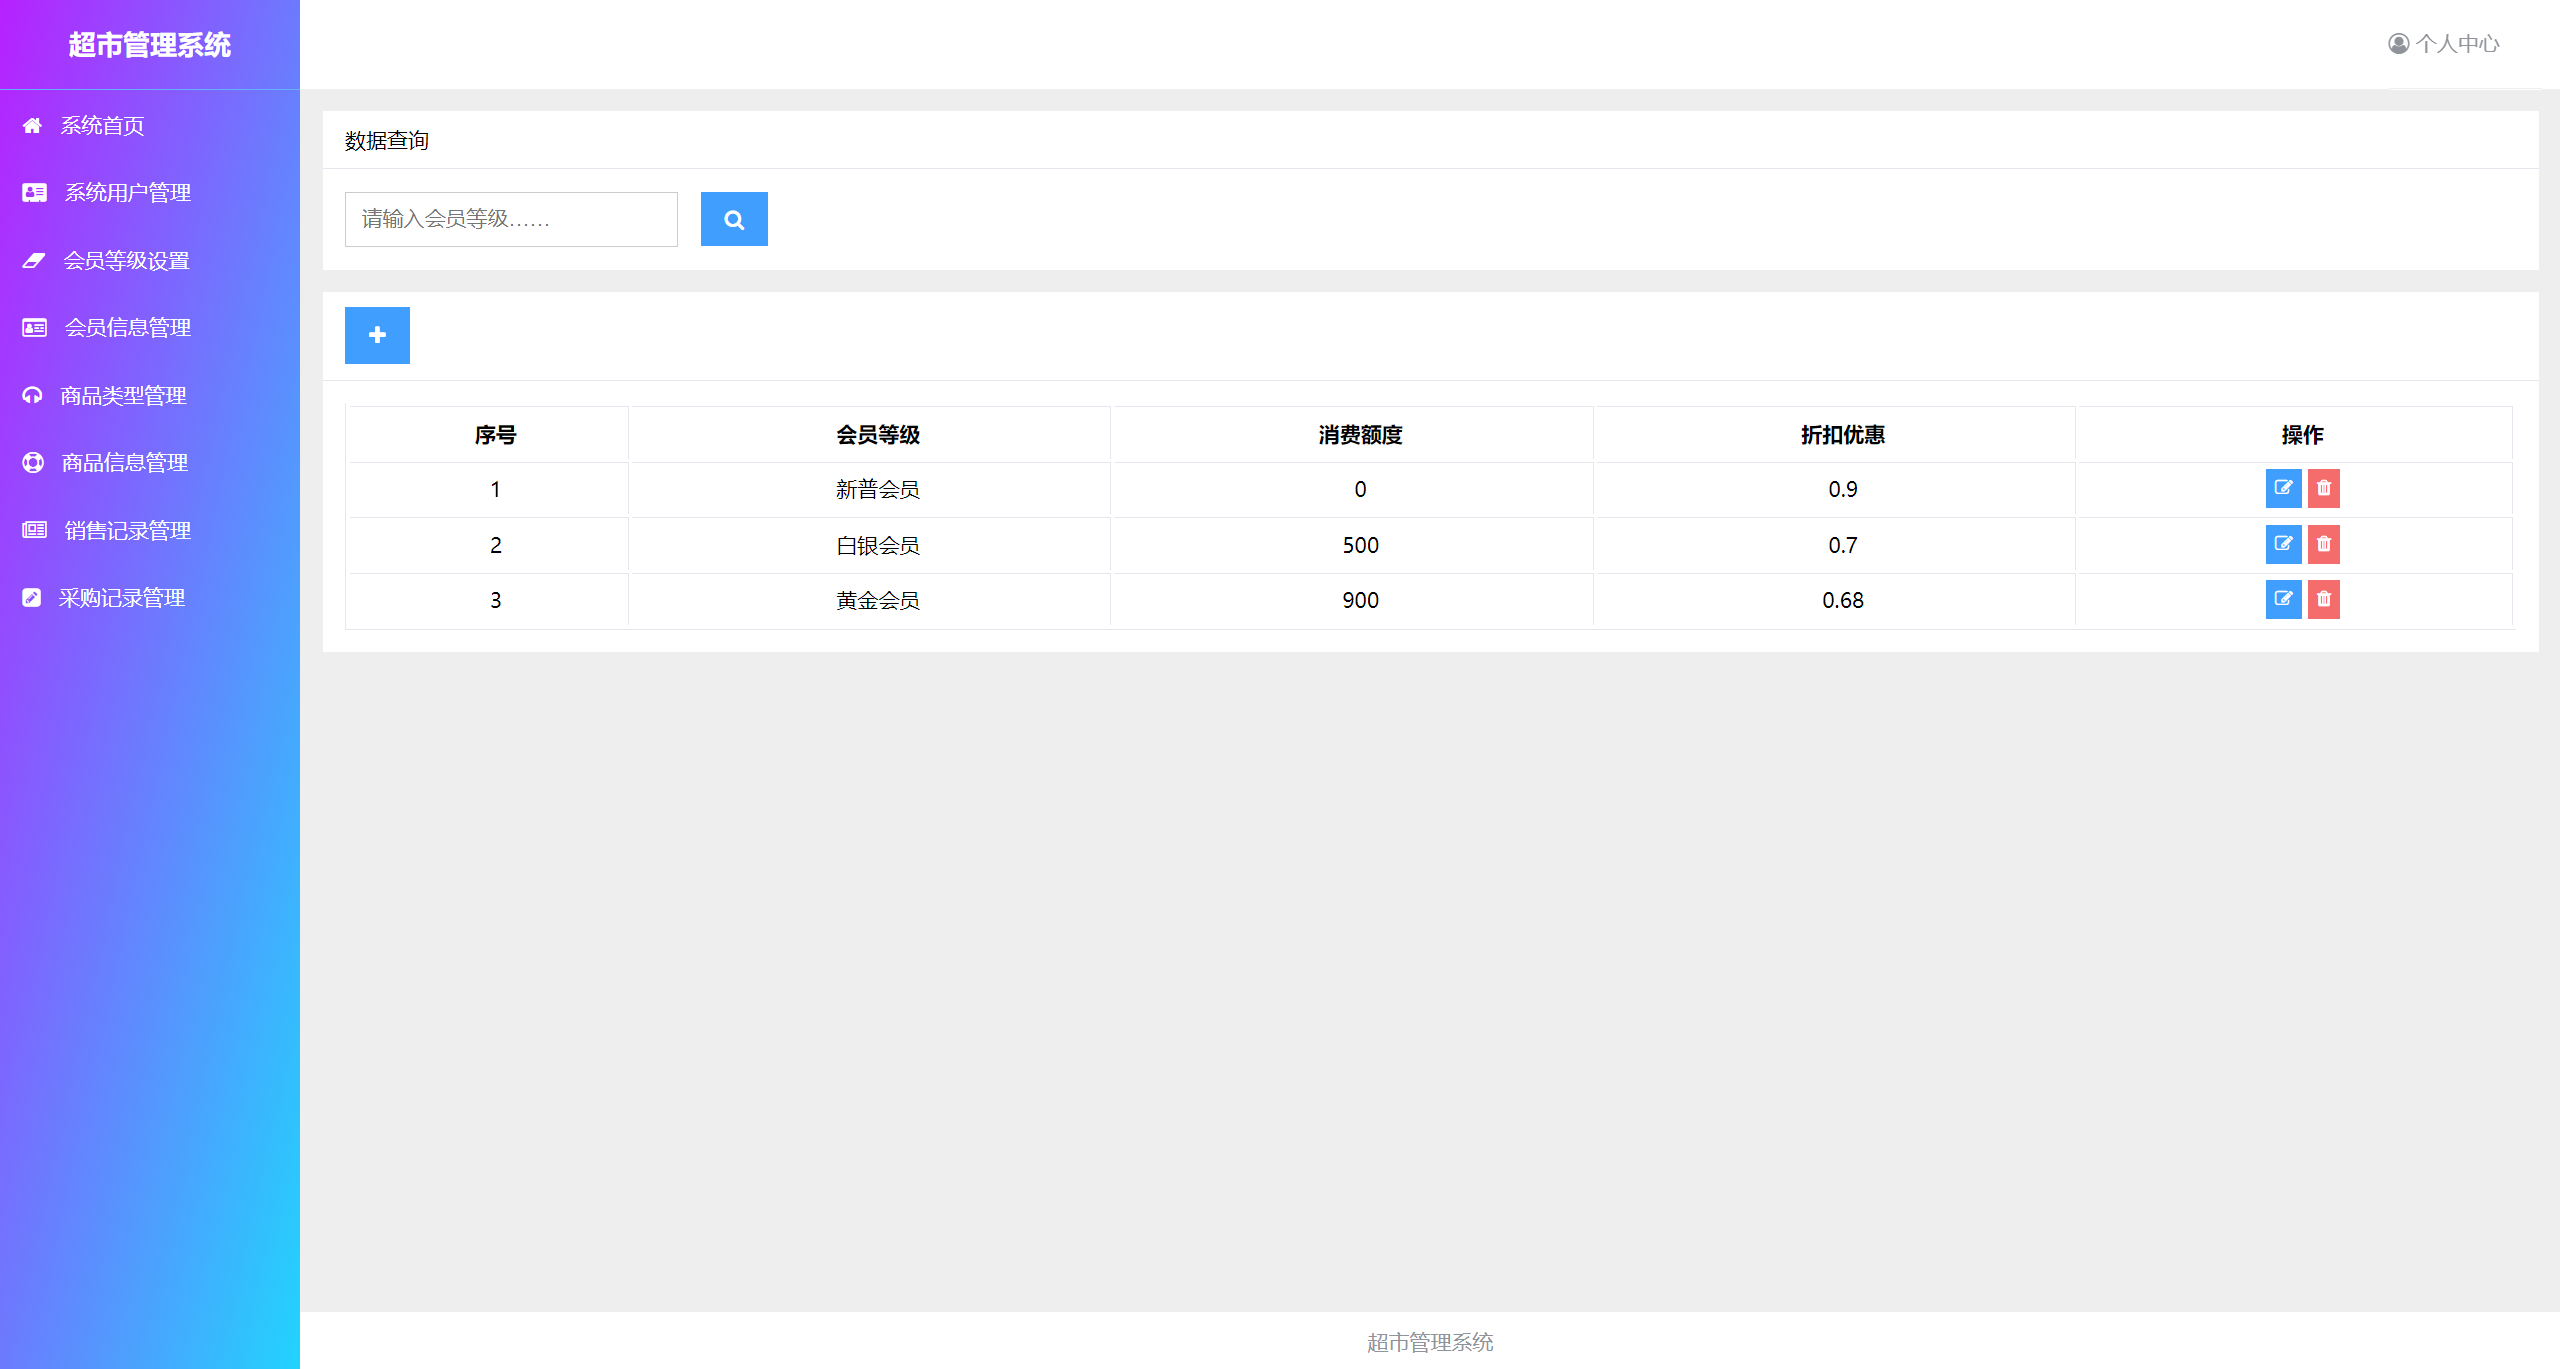The width and height of the screenshot is (2560, 1369).
Task: Click the 超市管理系统 sidebar title
Action: (150, 45)
